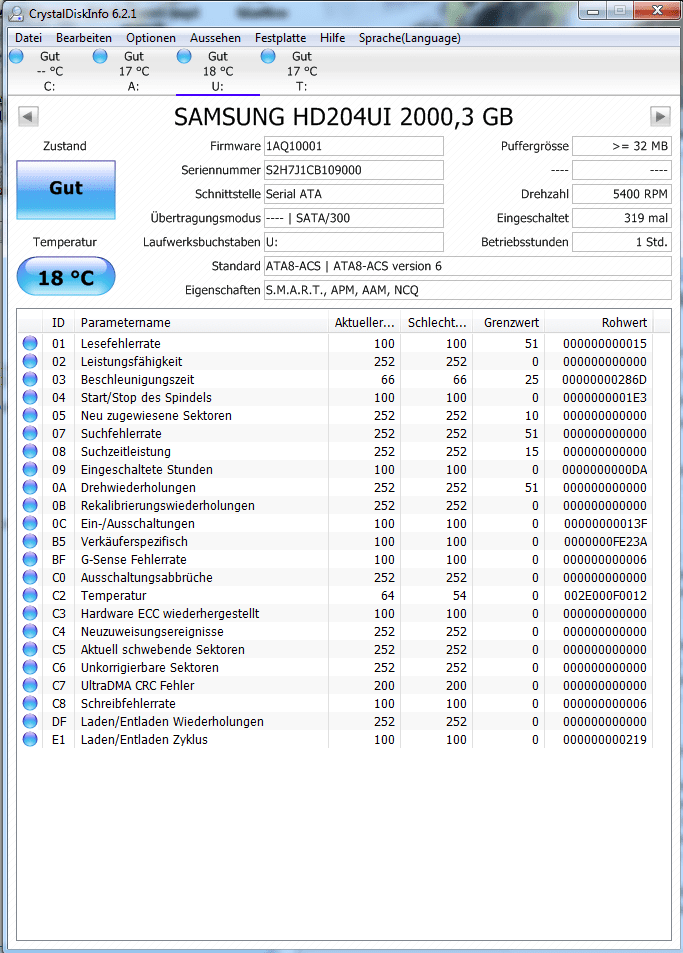Click the 18 °C temperature badge

[66, 277]
